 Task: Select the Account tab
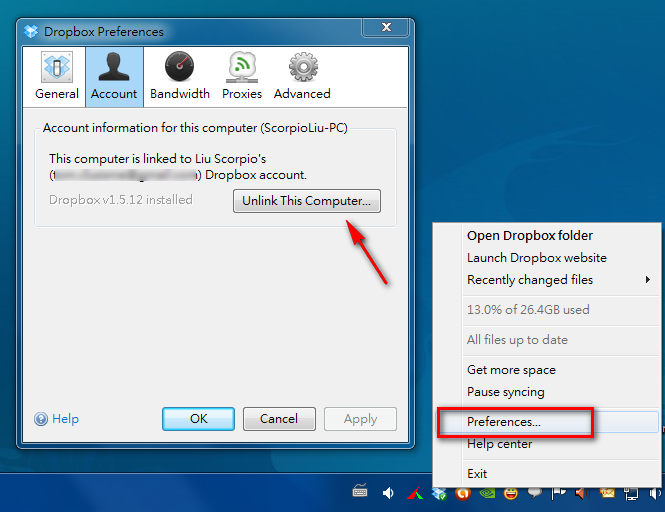click(114, 76)
